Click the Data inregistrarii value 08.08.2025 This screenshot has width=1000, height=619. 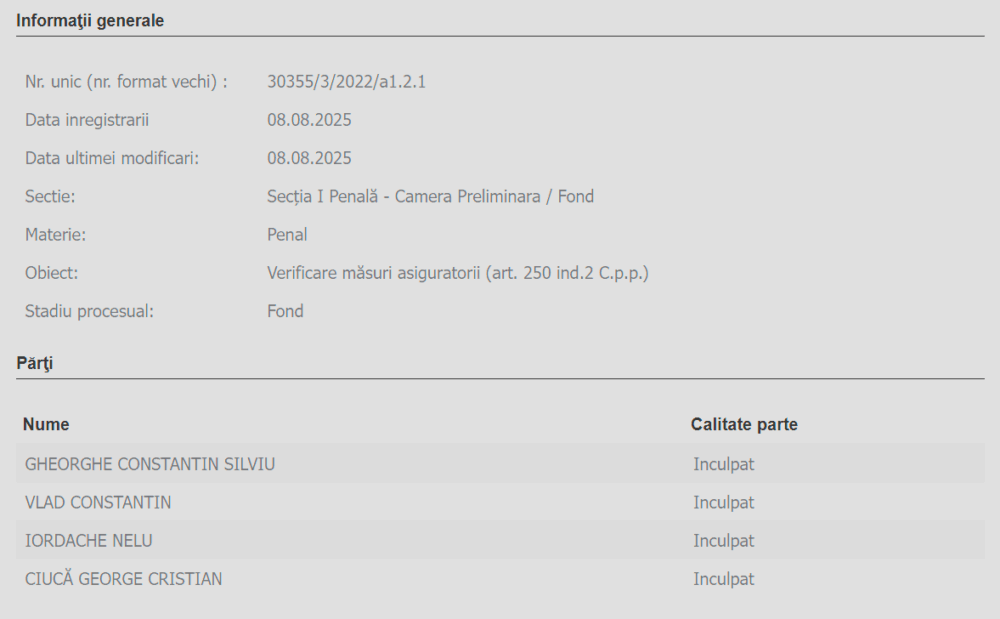click(309, 120)
